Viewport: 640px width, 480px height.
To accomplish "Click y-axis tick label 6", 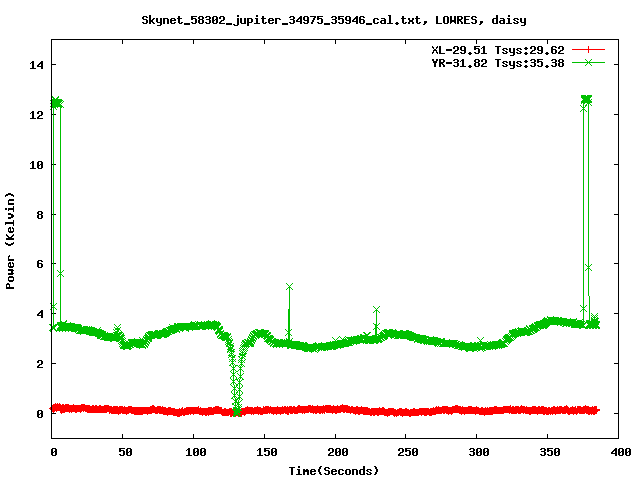I will (x=40, y=264).
